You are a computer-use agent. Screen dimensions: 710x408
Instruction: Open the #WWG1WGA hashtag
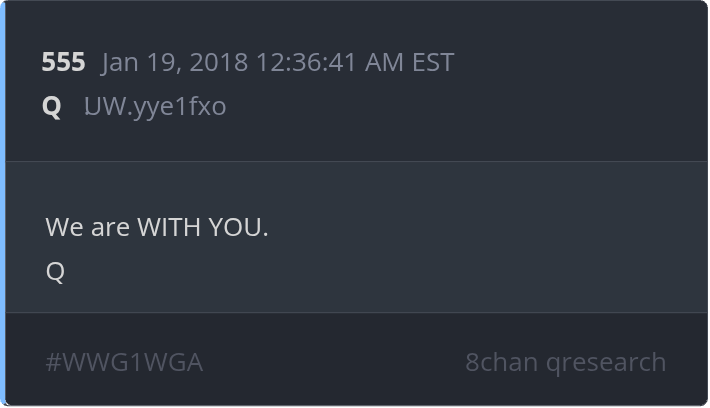[x=124, y=362]
